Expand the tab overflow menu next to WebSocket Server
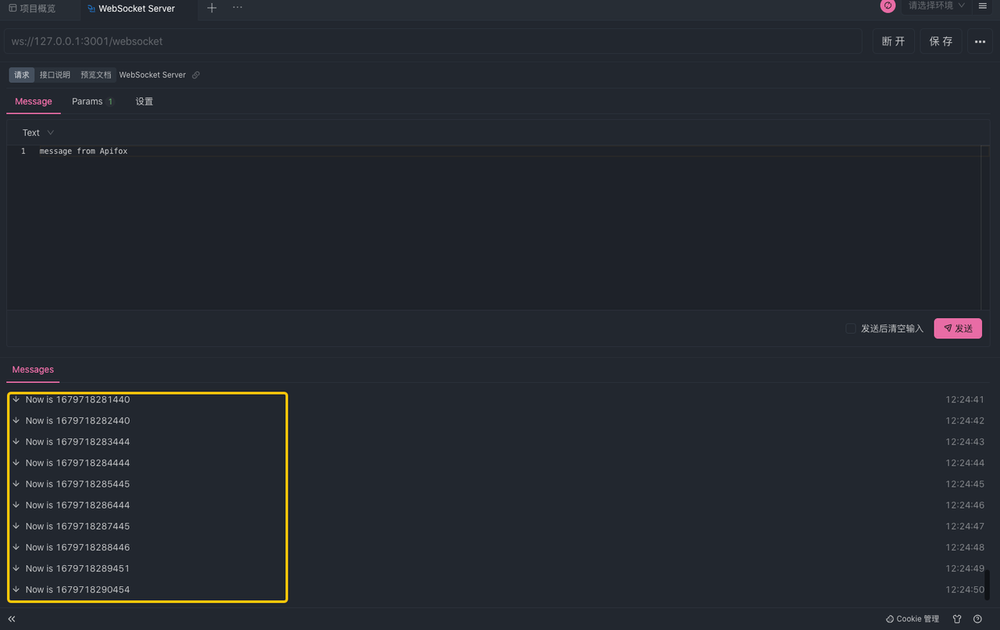The image size is (1000, 630). tap(237, 9)
